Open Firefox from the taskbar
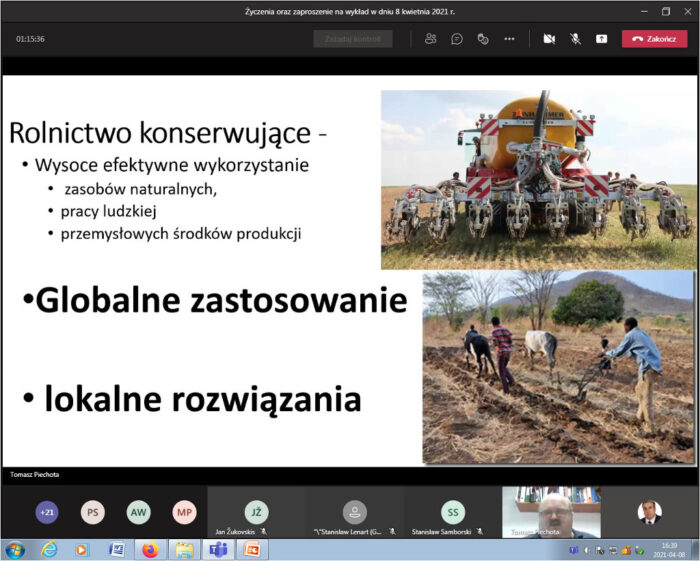This screenshot has height=561, width=700. point(149,550)
